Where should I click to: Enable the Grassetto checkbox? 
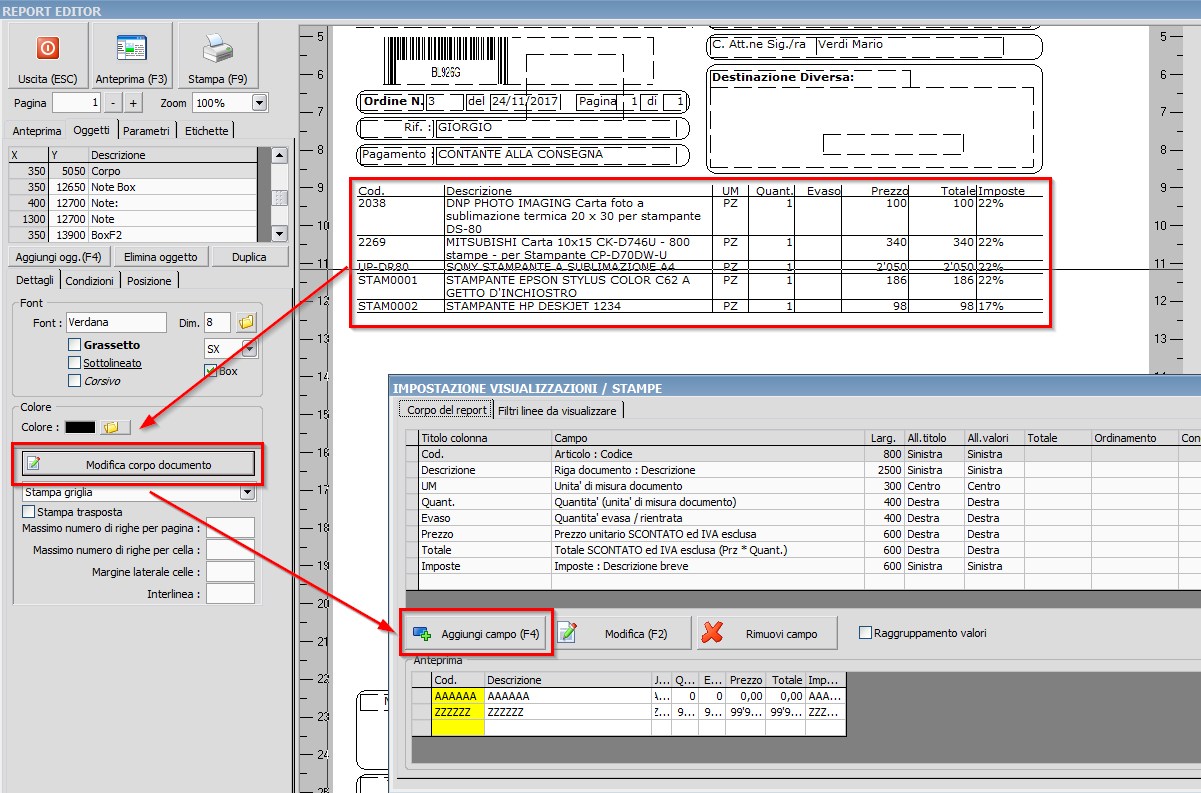click(x=74, y=345)
